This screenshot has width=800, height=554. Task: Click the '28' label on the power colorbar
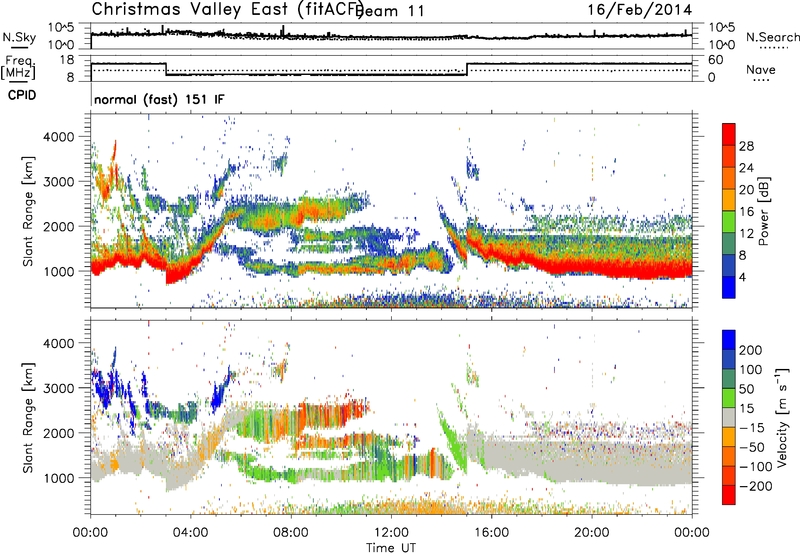coord(746,146)
